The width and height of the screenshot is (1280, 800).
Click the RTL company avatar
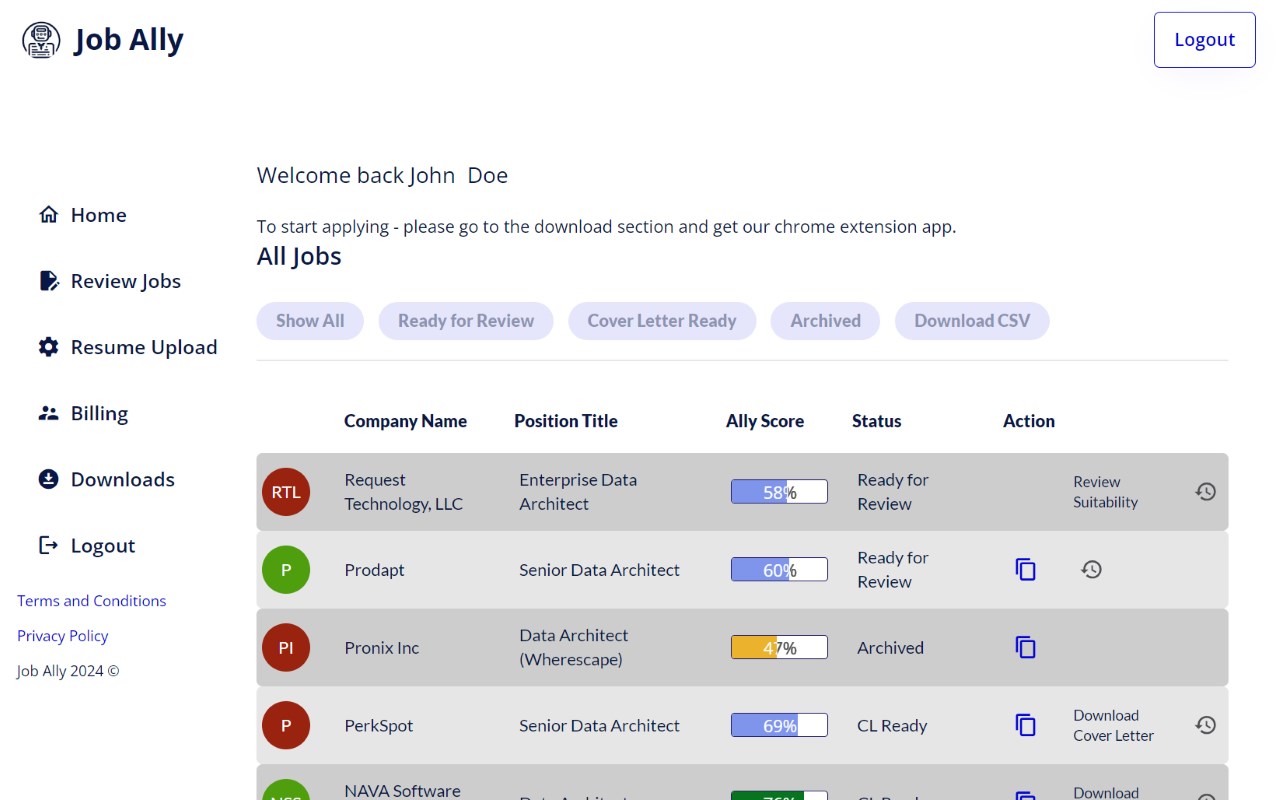[286, 492]
